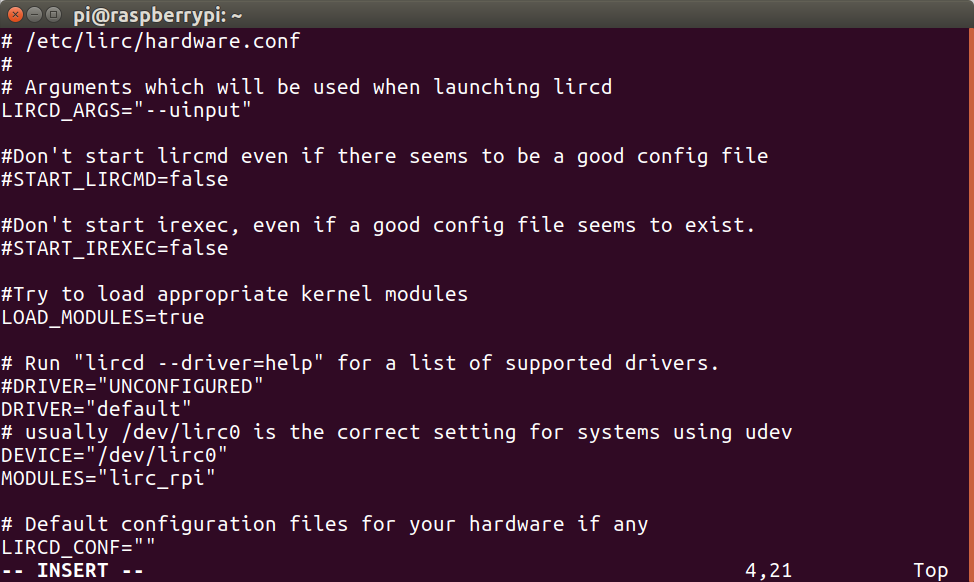The image size is (974, 582).
Task: Click the MODULES="lirc_rpi" line
Action: (x=108, y=478)
